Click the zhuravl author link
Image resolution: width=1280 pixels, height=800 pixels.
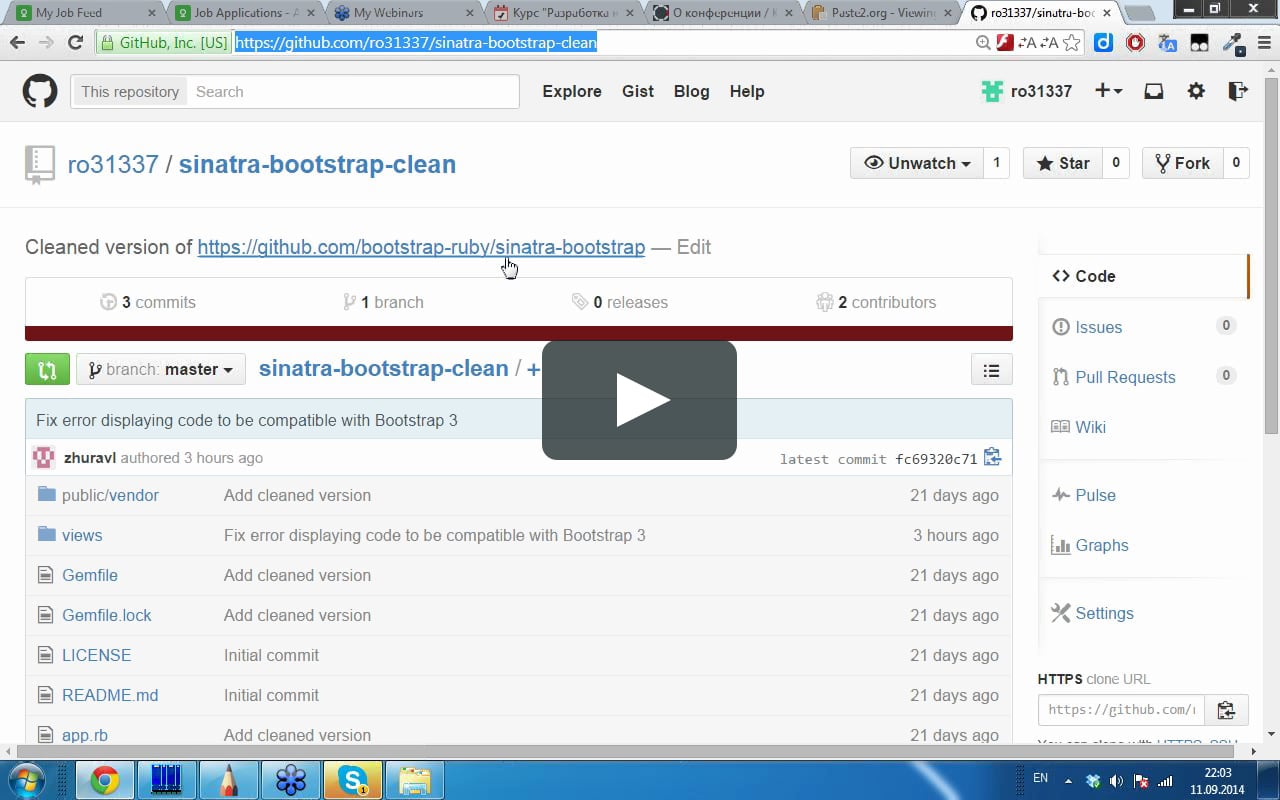tap(90, 458)
